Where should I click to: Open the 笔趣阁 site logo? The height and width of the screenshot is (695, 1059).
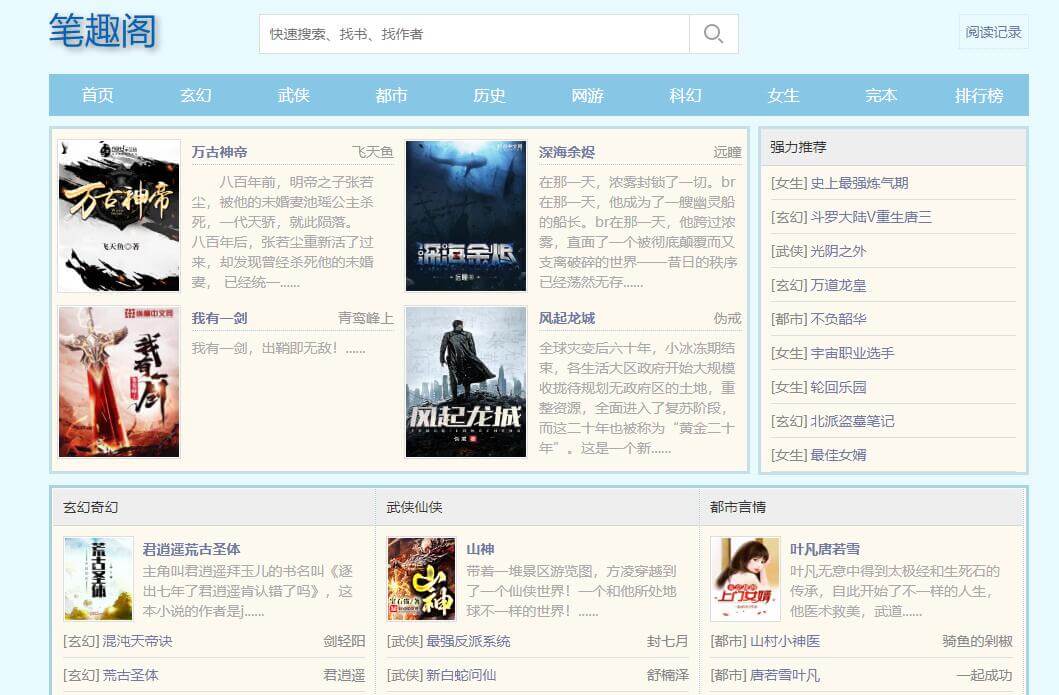pyautogui.click(x=103, y=31)
